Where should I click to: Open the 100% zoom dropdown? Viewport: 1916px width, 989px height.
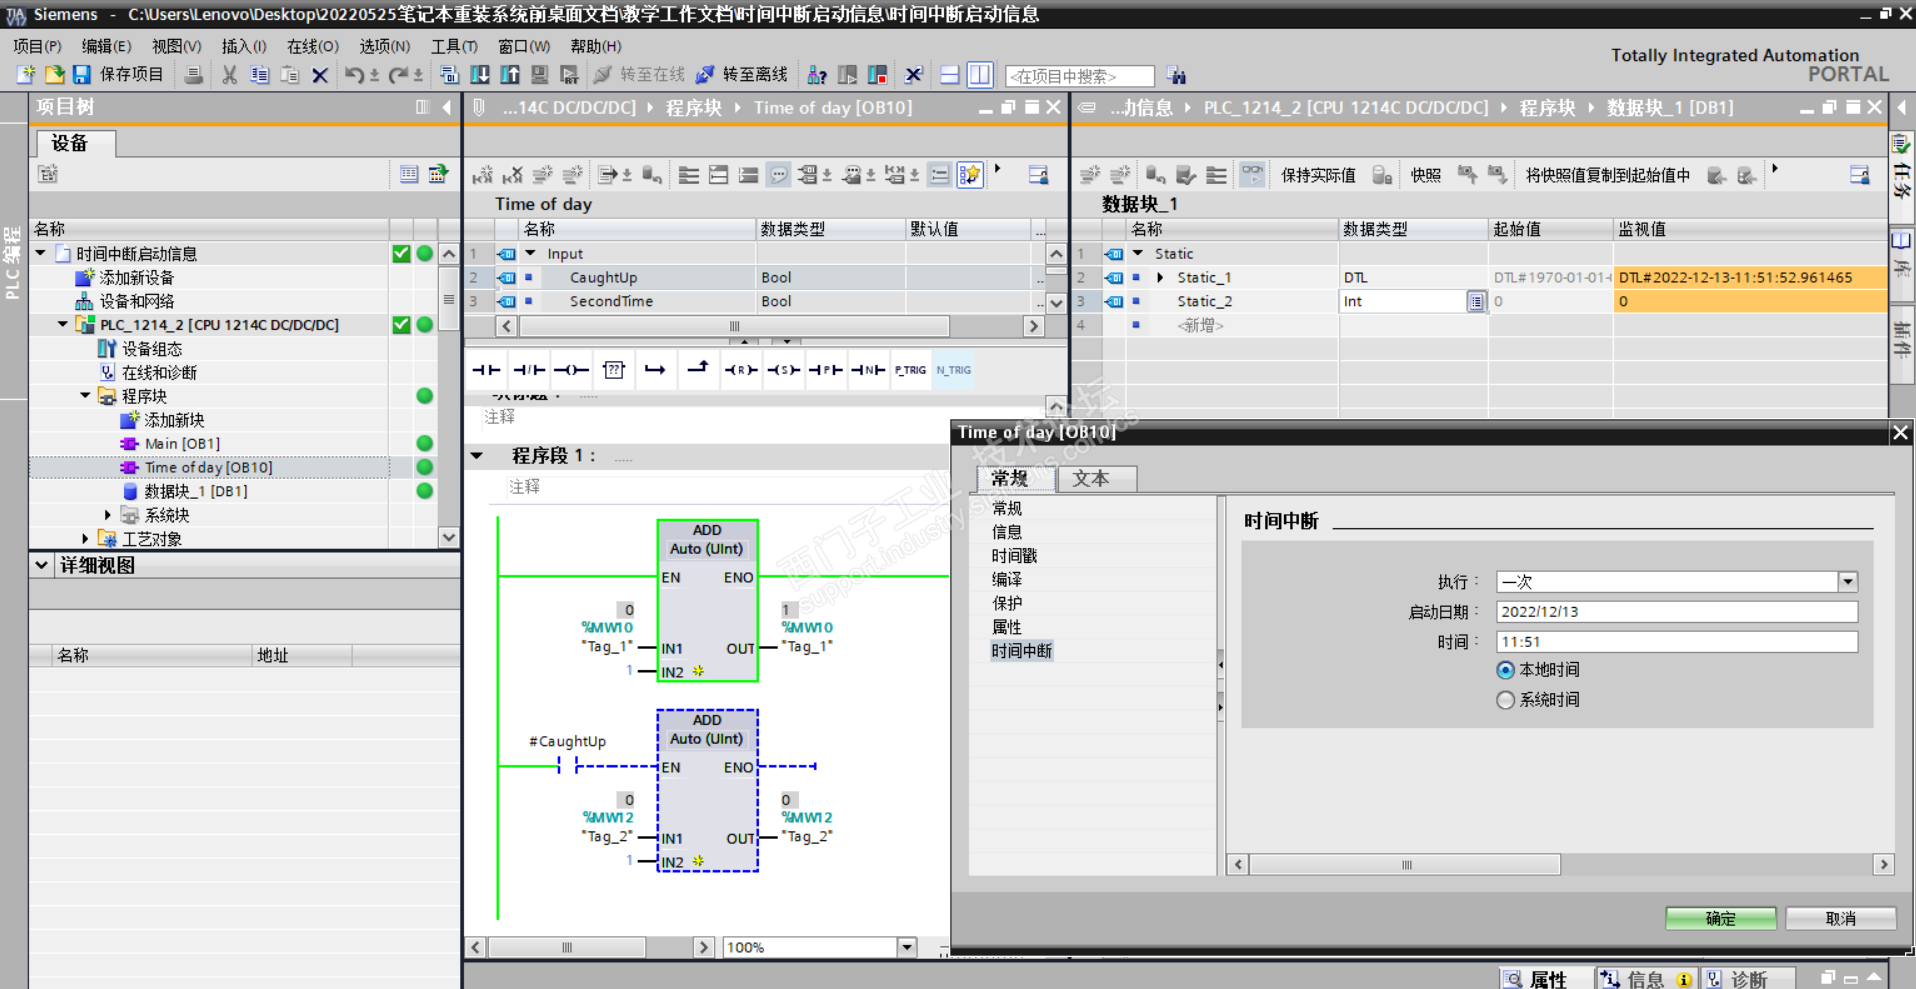907,947
